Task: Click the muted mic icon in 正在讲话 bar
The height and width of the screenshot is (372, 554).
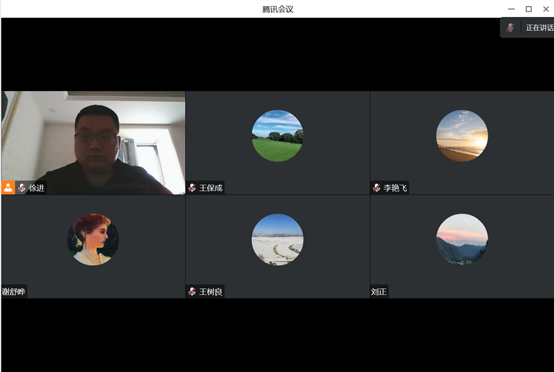Action: [x=510, y=28]
